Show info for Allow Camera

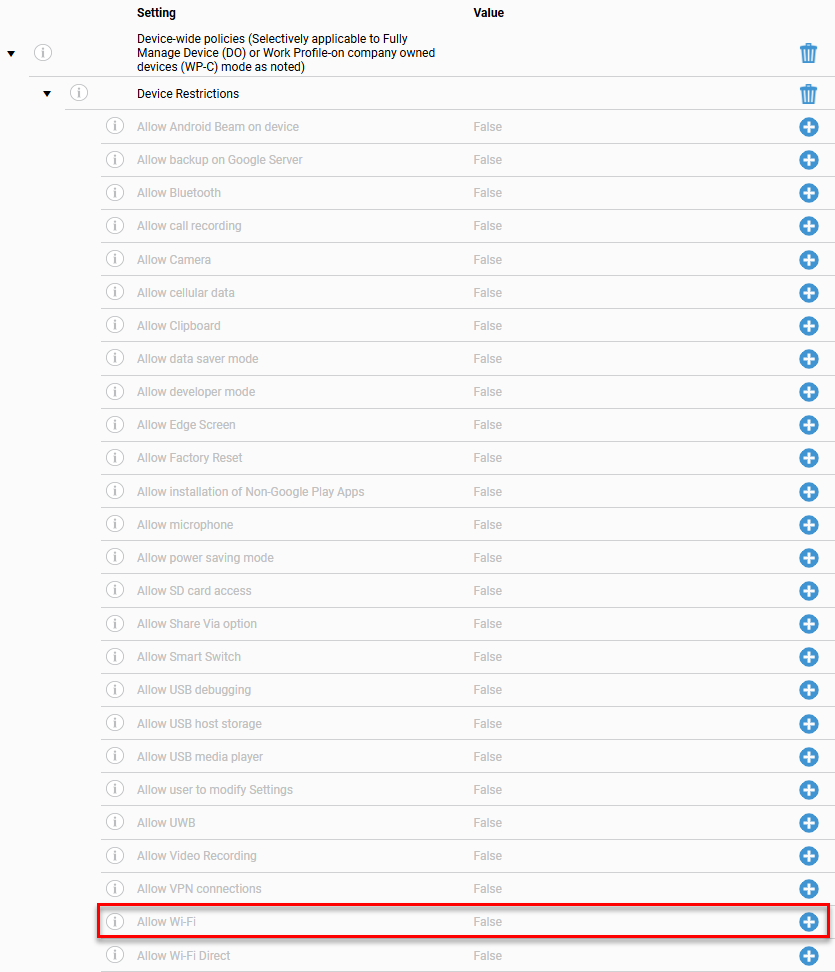[115, 258]
